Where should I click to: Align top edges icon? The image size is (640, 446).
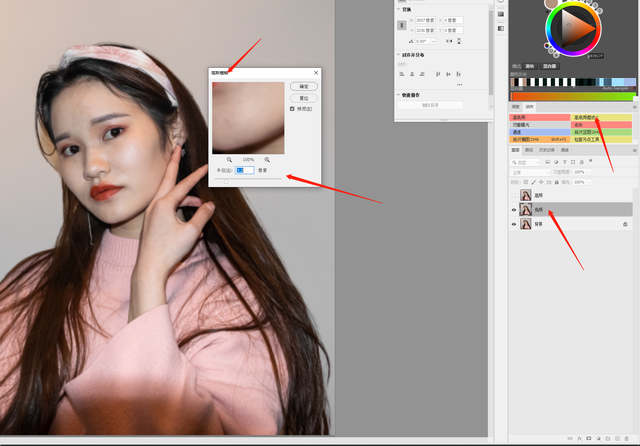438,74
